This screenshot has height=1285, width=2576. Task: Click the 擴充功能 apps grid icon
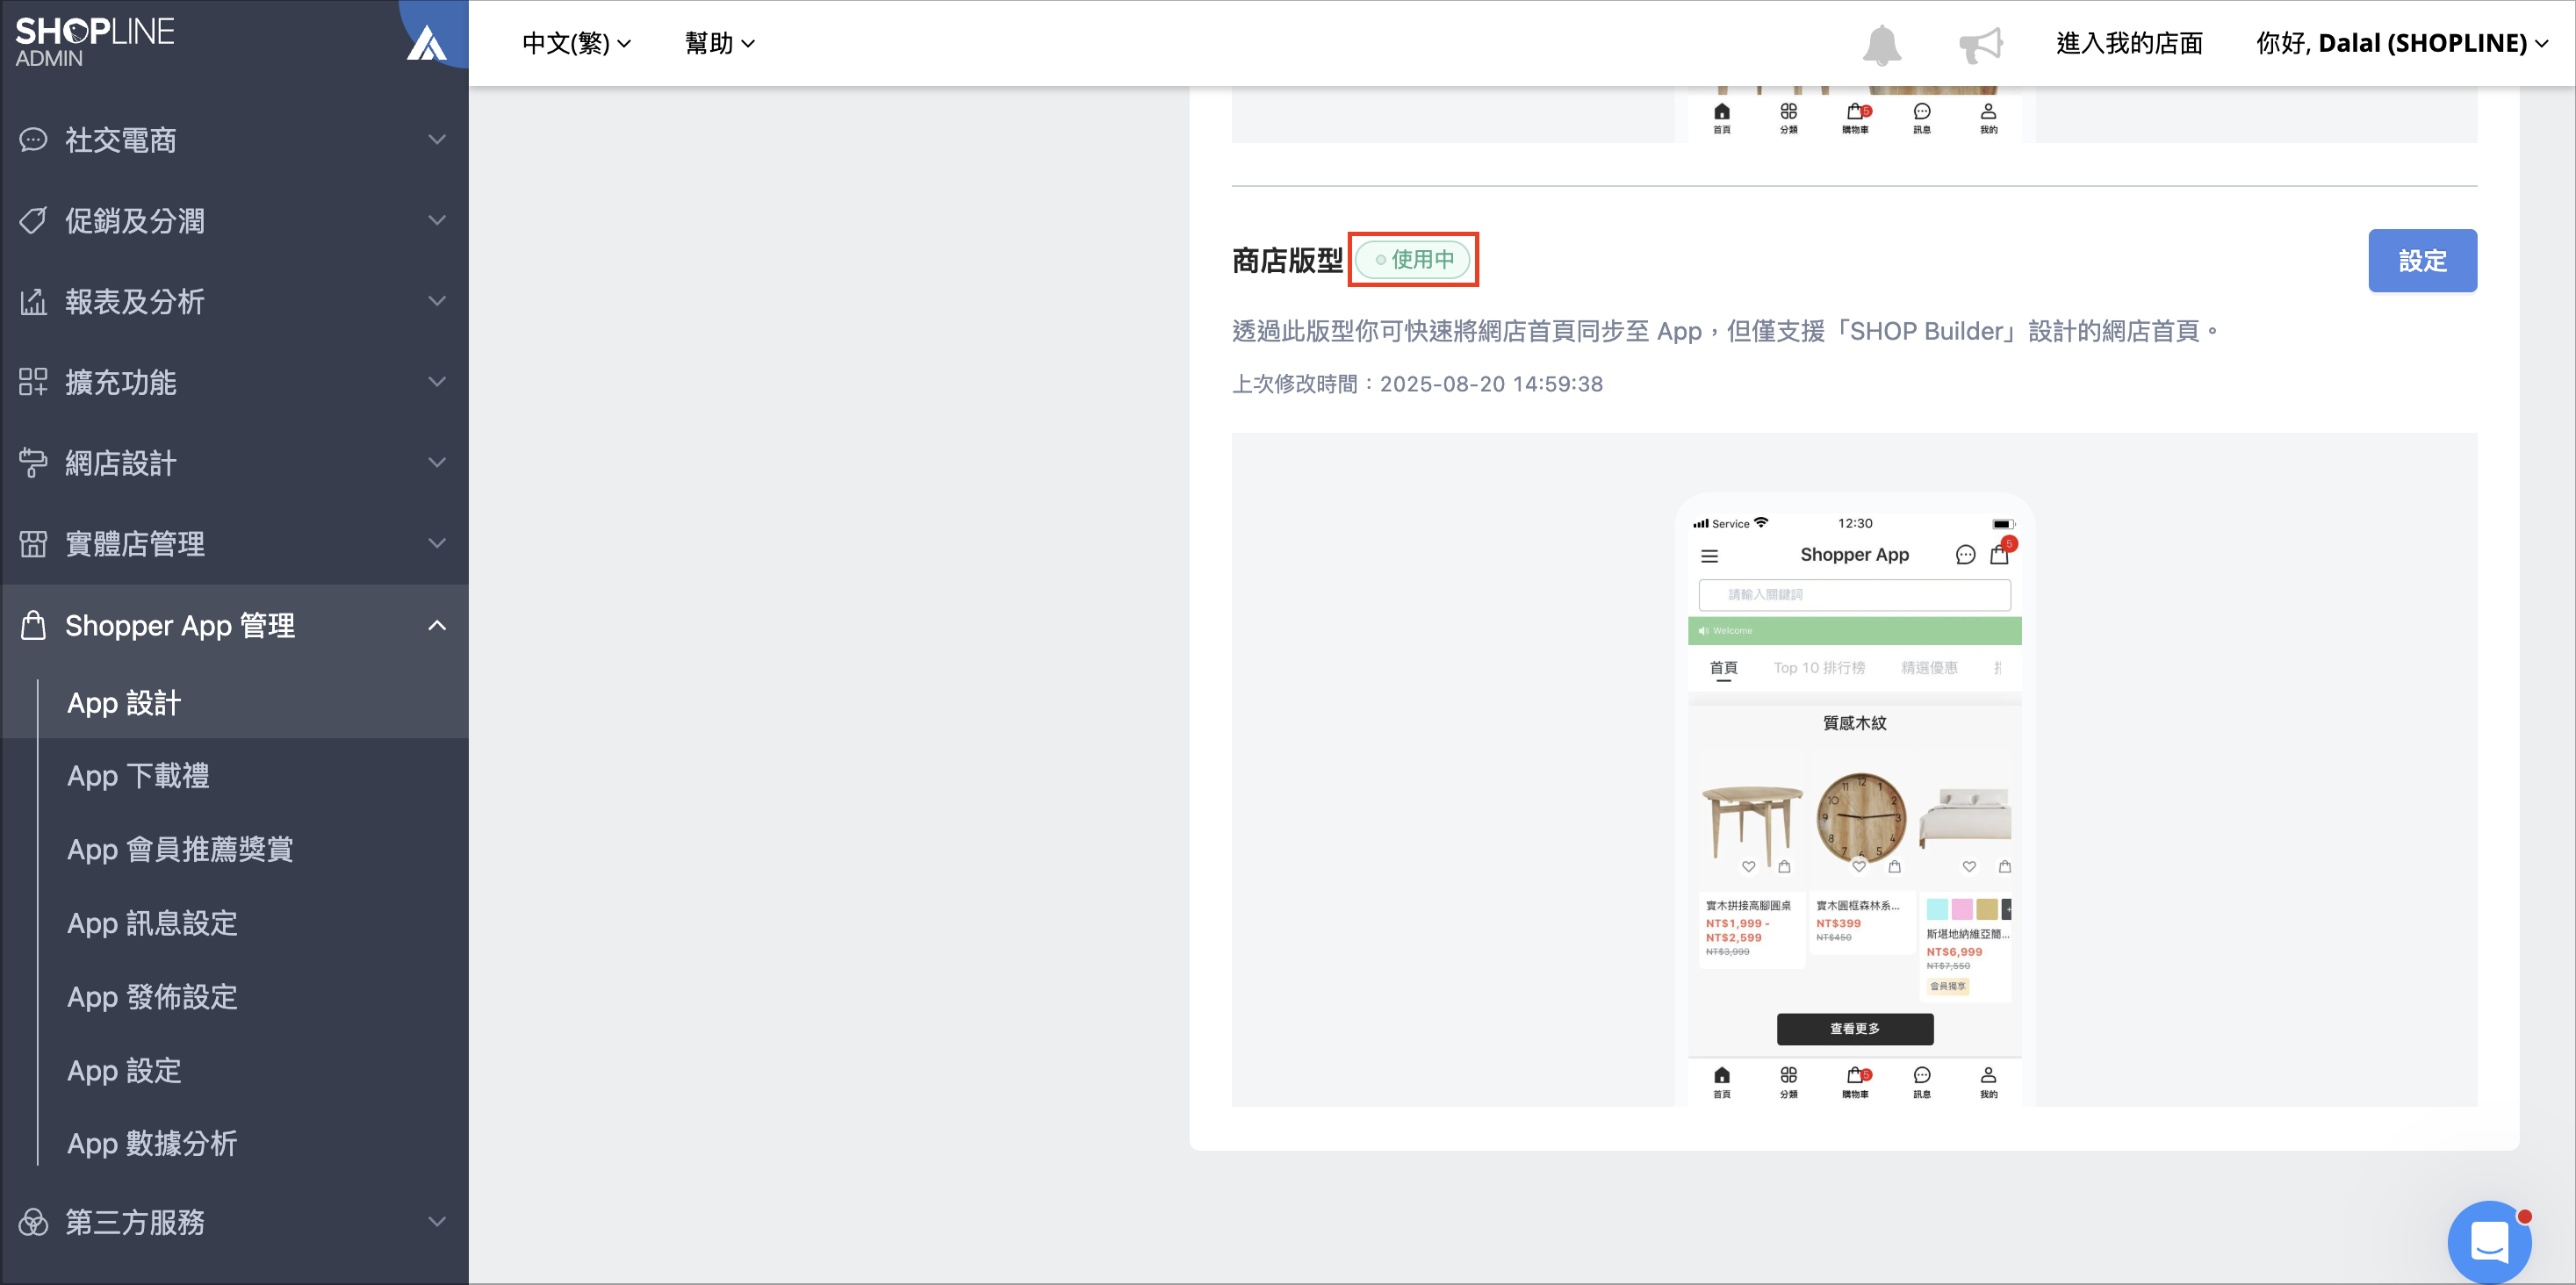coord(33,382)
